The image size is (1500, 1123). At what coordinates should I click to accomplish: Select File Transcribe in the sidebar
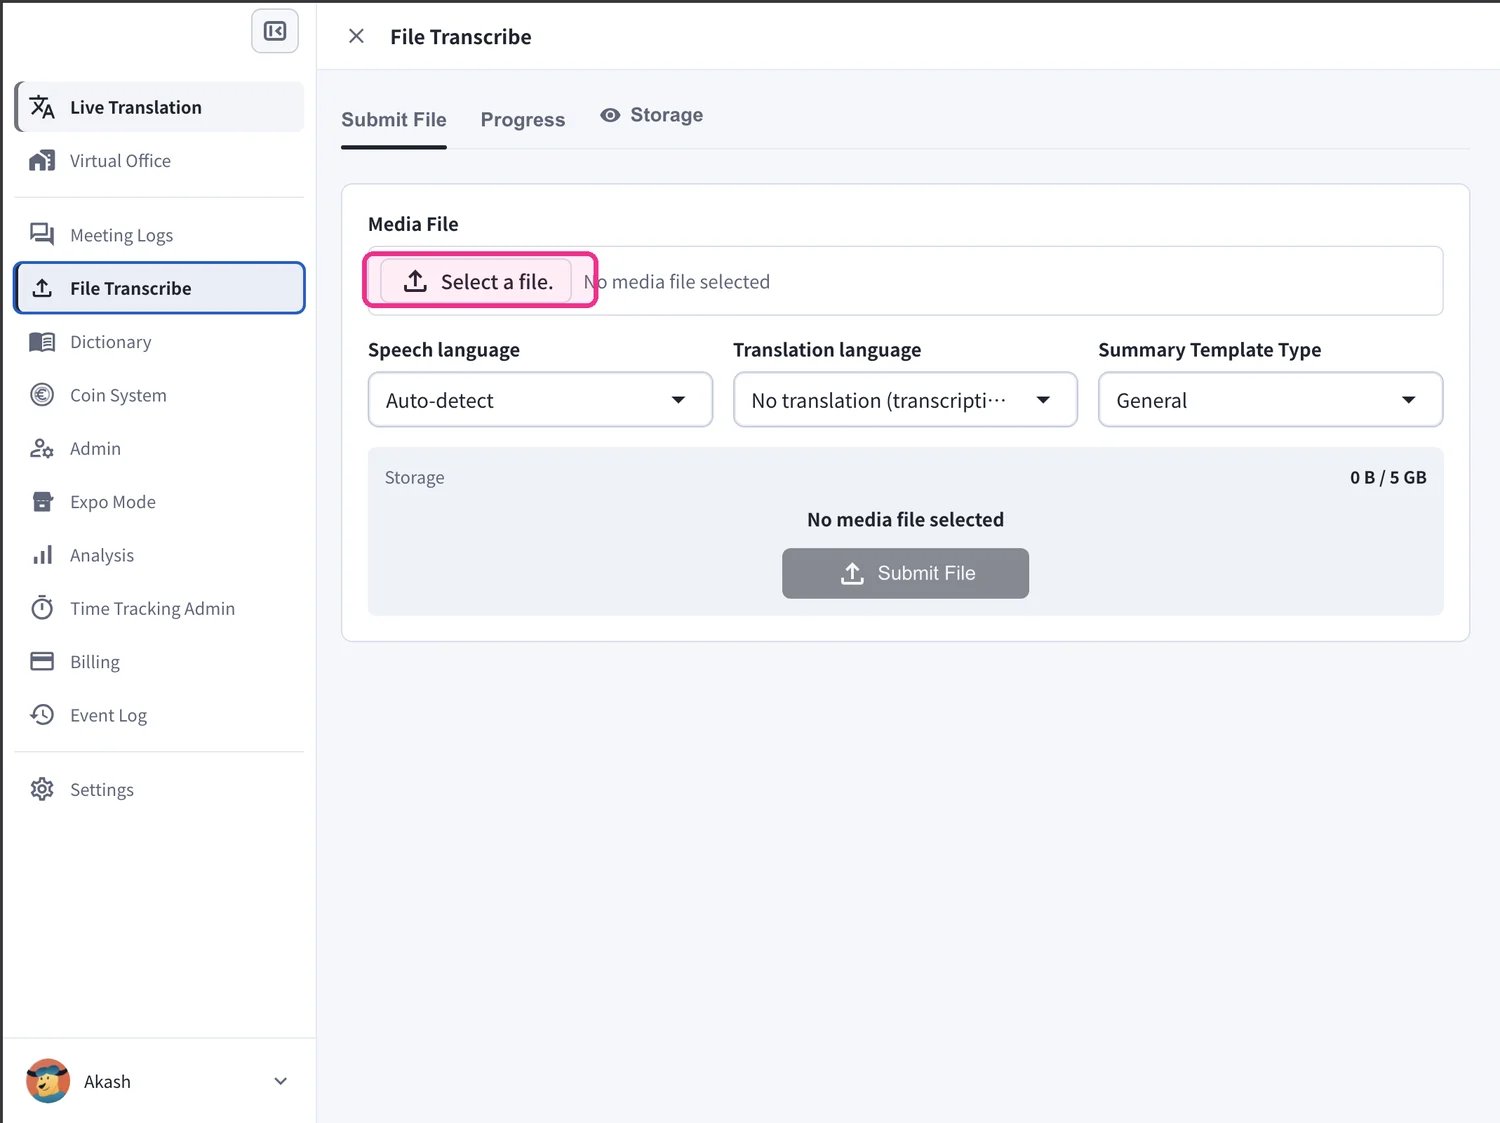160,288
